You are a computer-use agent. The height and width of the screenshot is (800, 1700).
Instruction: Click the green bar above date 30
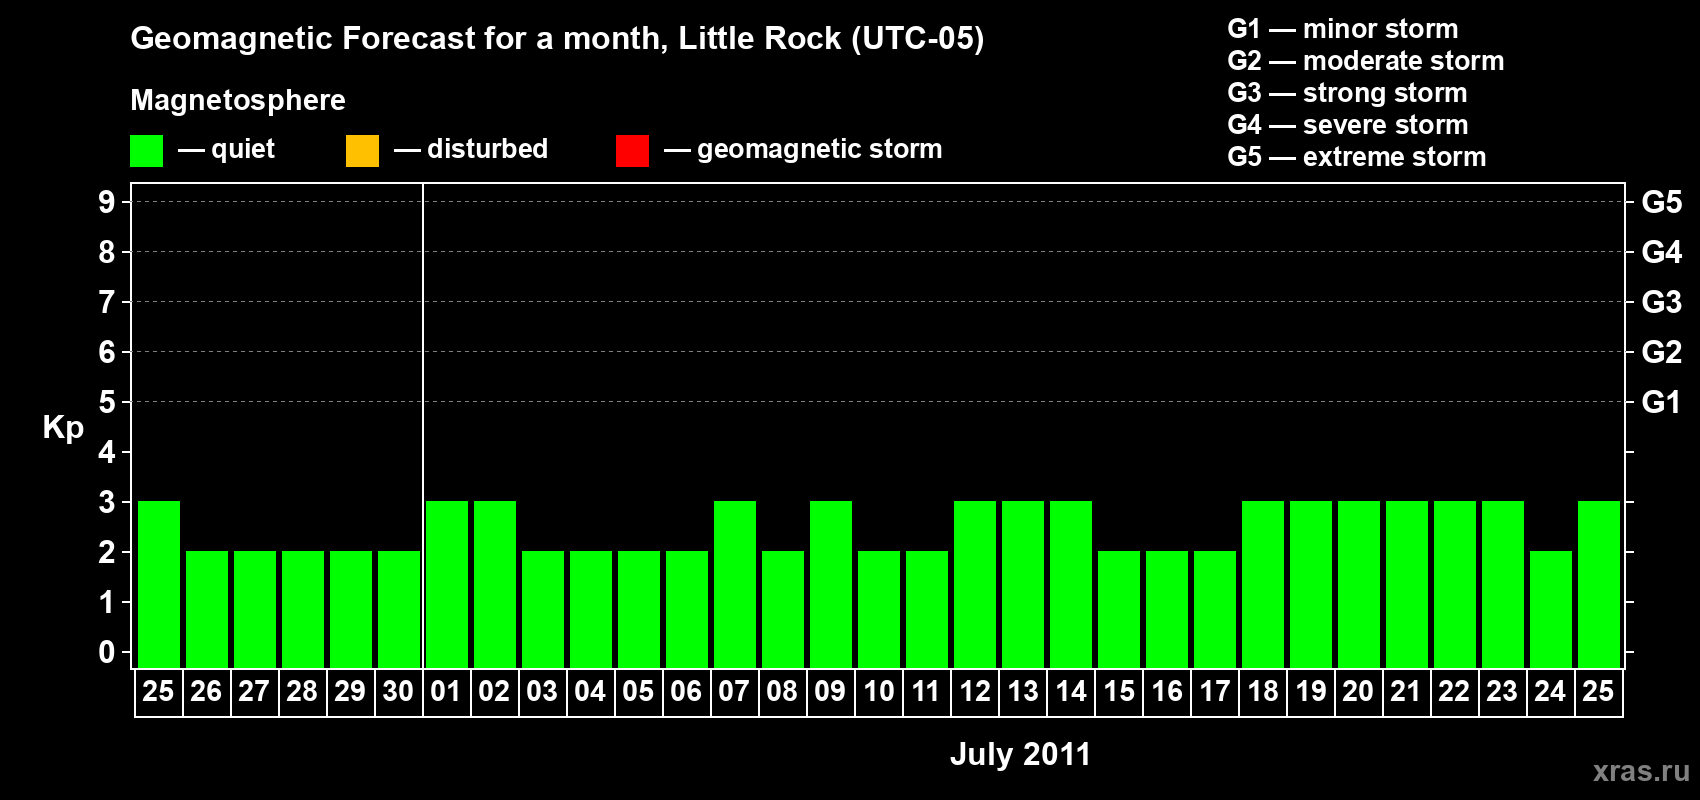coord(399,609)
